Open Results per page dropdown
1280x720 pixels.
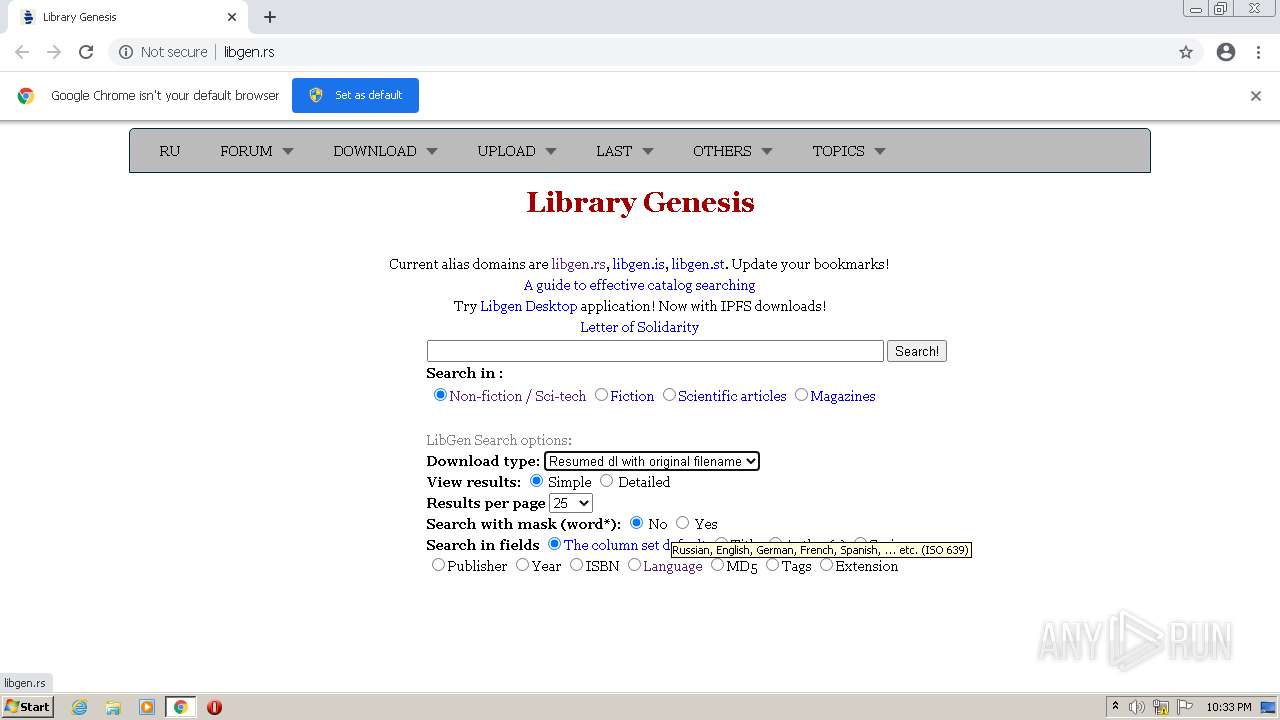[x=571, y=503]
